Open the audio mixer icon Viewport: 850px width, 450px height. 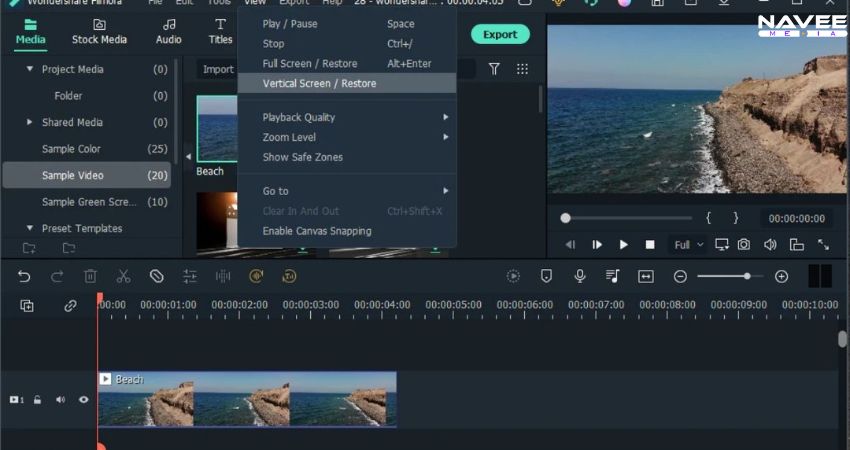click(613, 277)
